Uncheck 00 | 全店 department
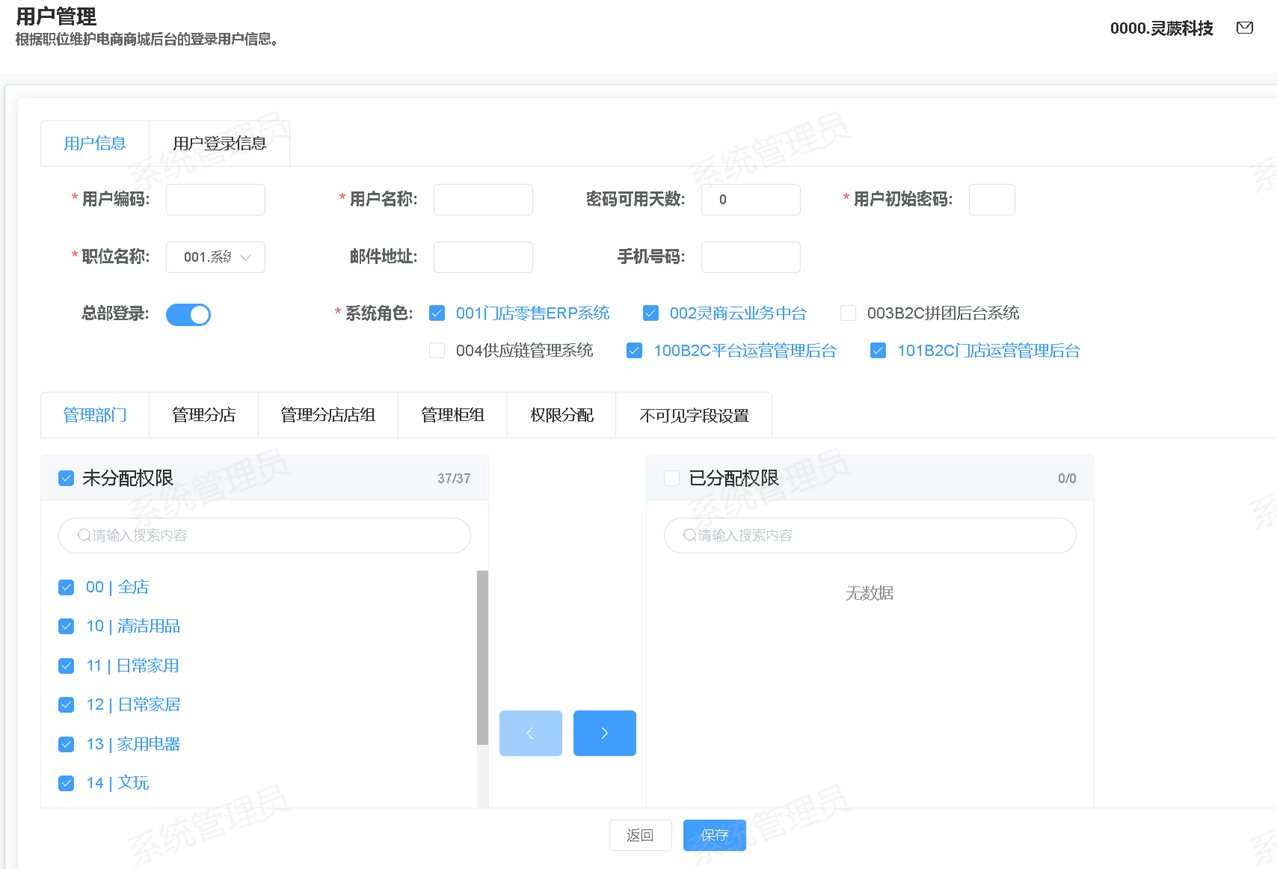Screen dimensions: 1277x869 click(66, 587)
